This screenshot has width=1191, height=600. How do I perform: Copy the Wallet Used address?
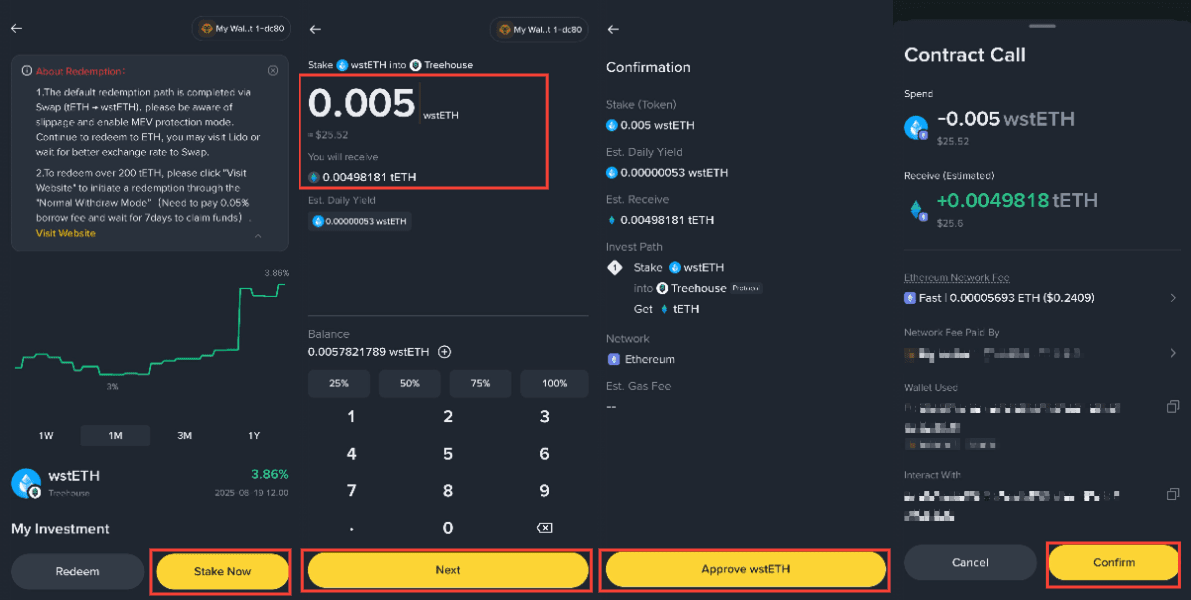click(x=1173, y=407)
